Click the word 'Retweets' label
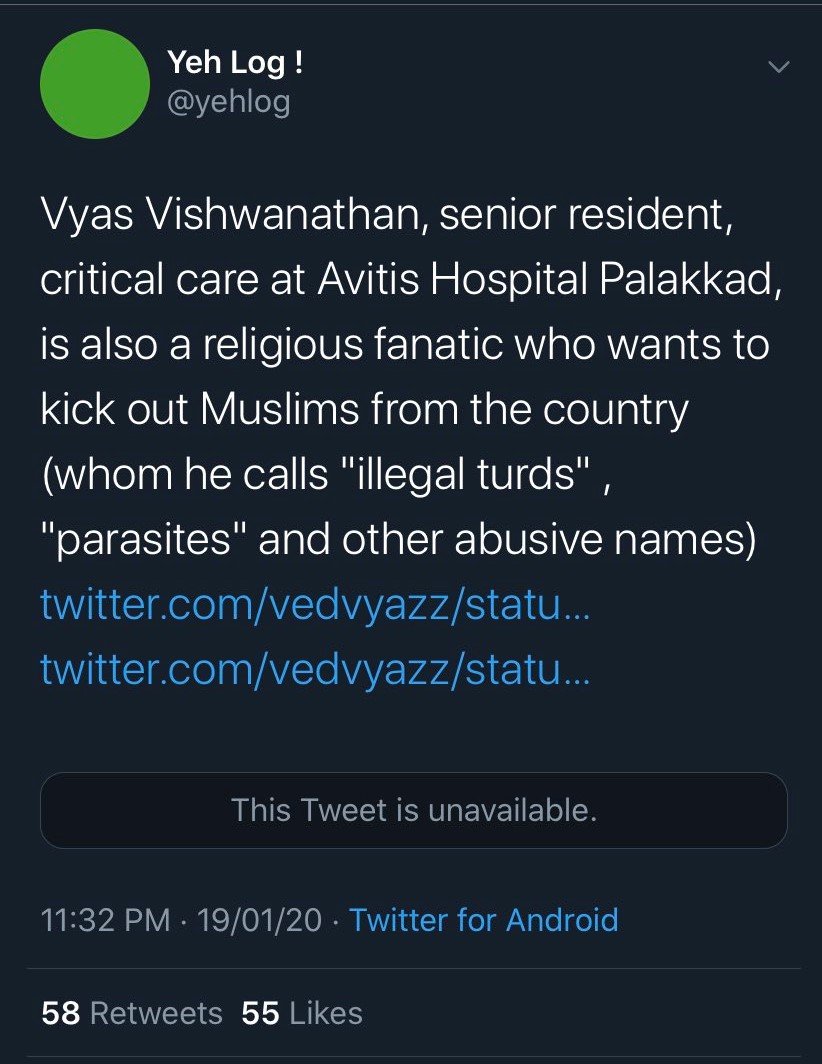This screenshot has height=1064, width=822. [x=156, y=1013]
